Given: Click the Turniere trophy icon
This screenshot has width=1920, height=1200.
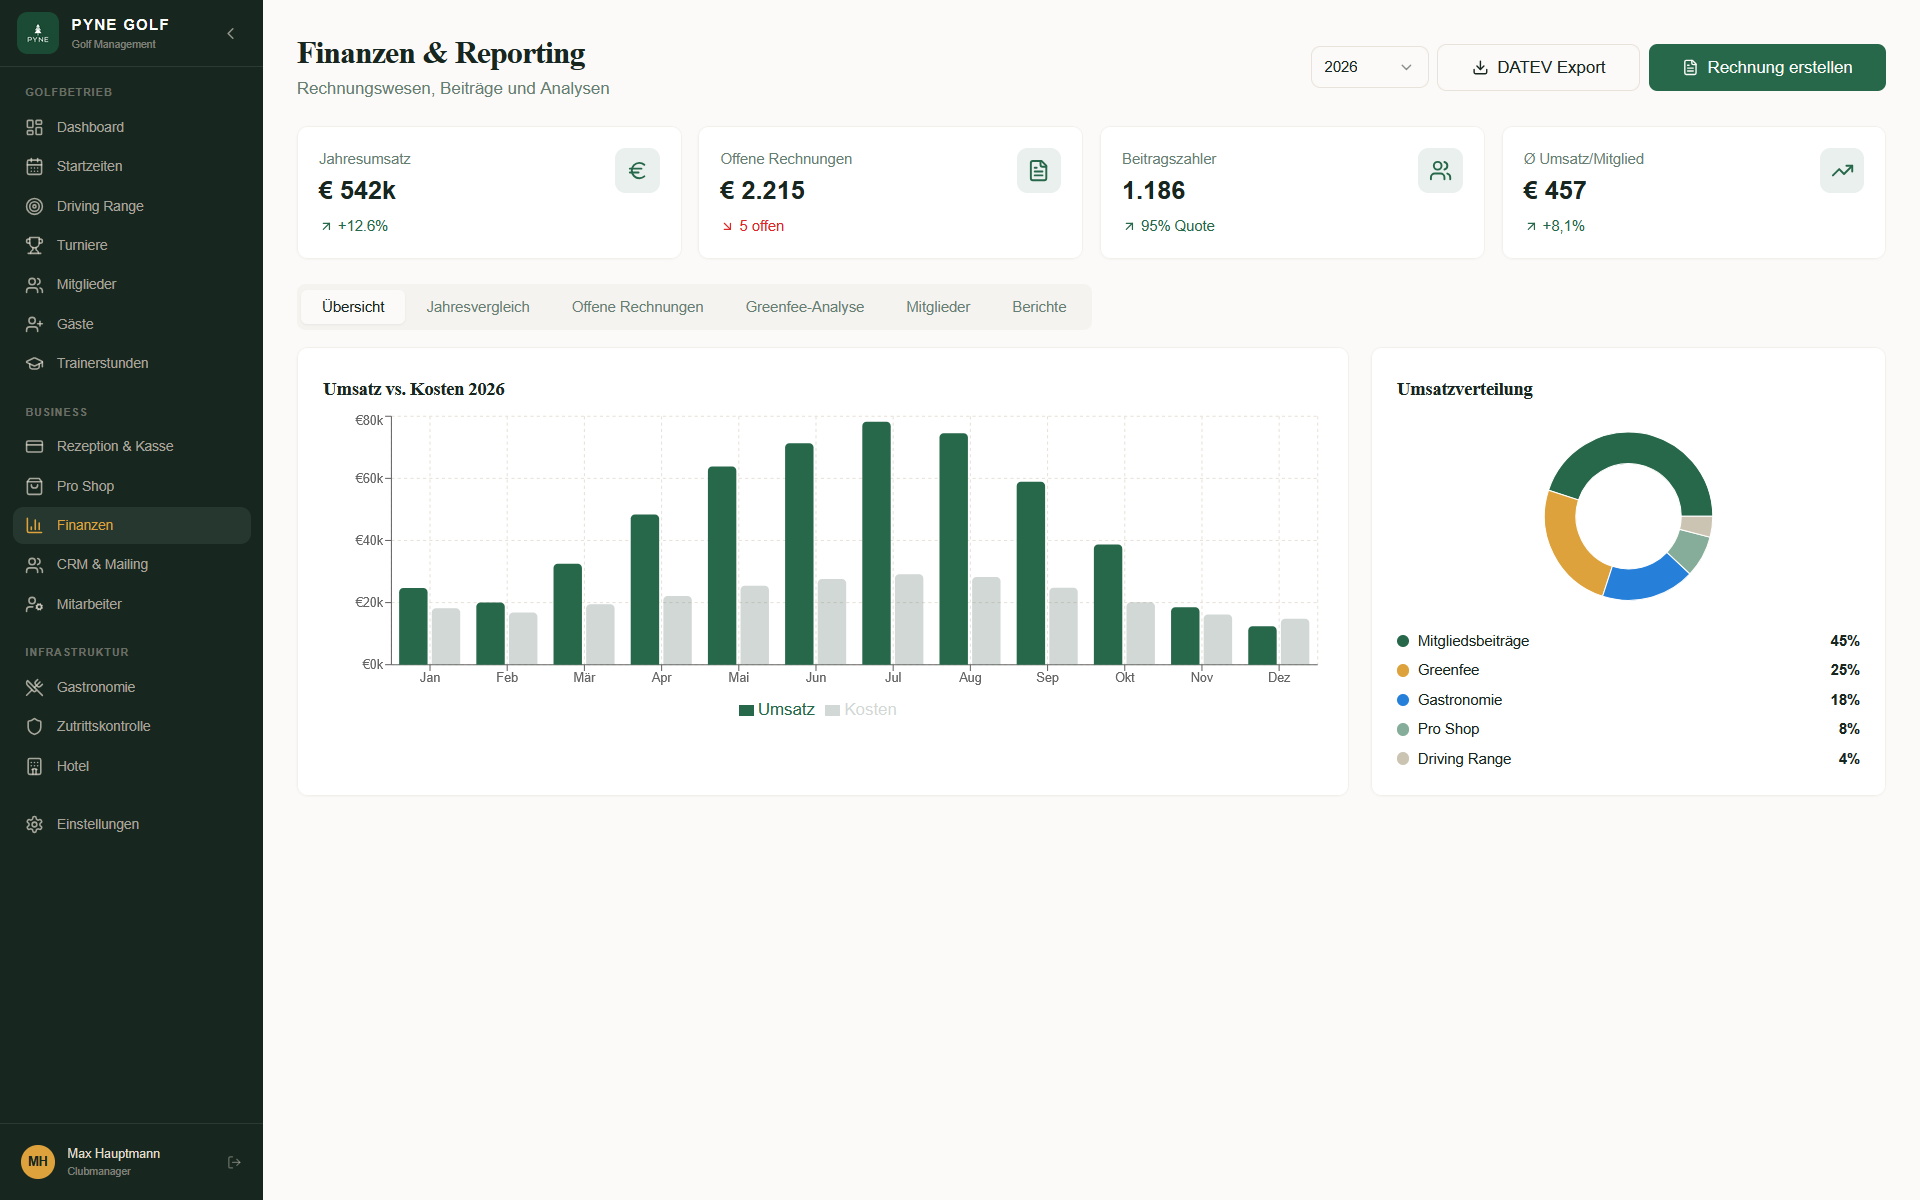Looking at the screenshot, I should [x=35, y=245].
